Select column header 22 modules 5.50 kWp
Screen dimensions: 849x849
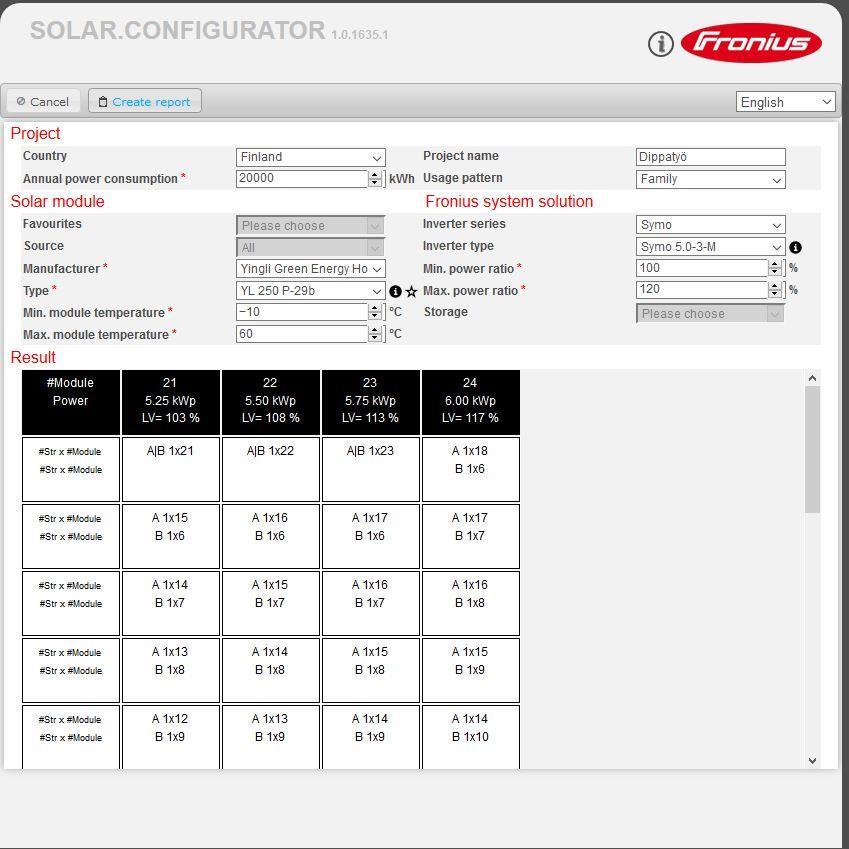[x=271, y=402]
